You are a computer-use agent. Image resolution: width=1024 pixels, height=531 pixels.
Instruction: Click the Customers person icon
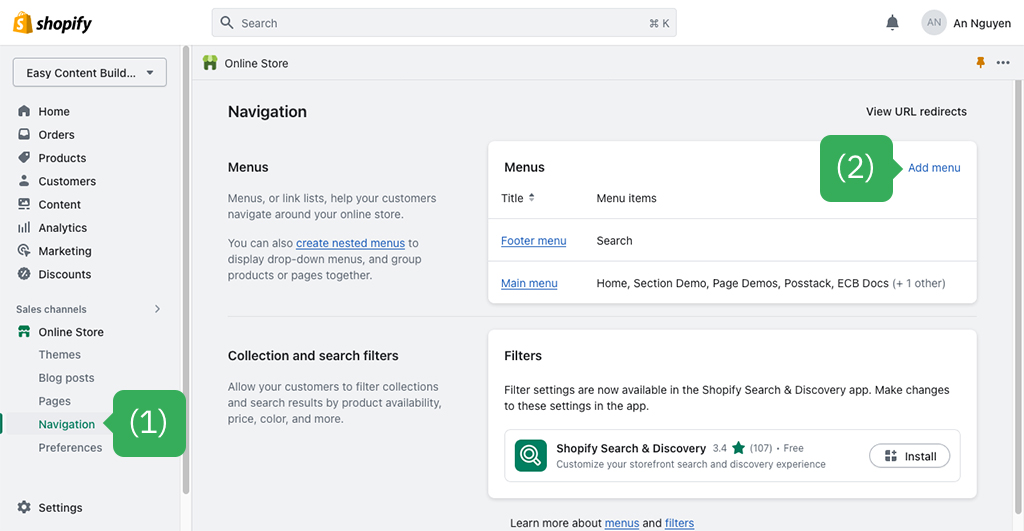pyautogui.click(x=24, y=180)
